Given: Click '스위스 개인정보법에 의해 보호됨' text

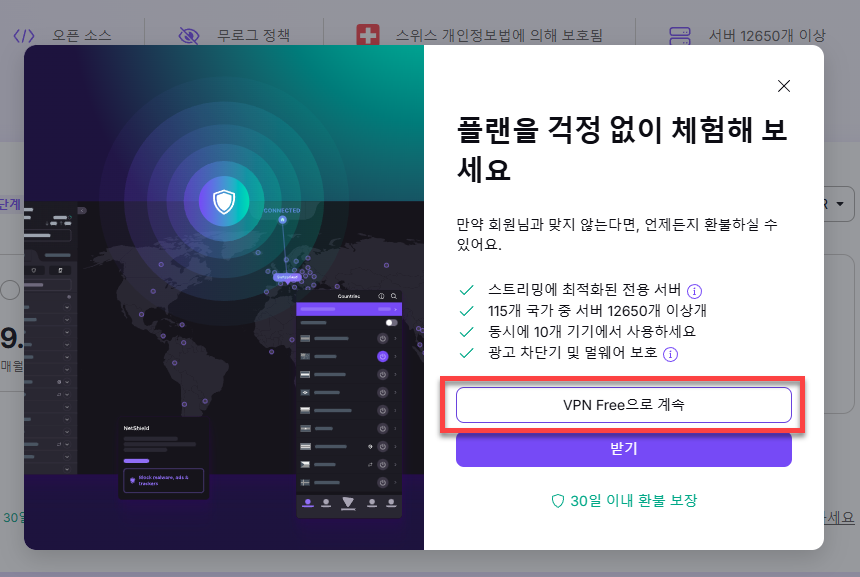Looking at the screenshot, I should tap(499, 36).
